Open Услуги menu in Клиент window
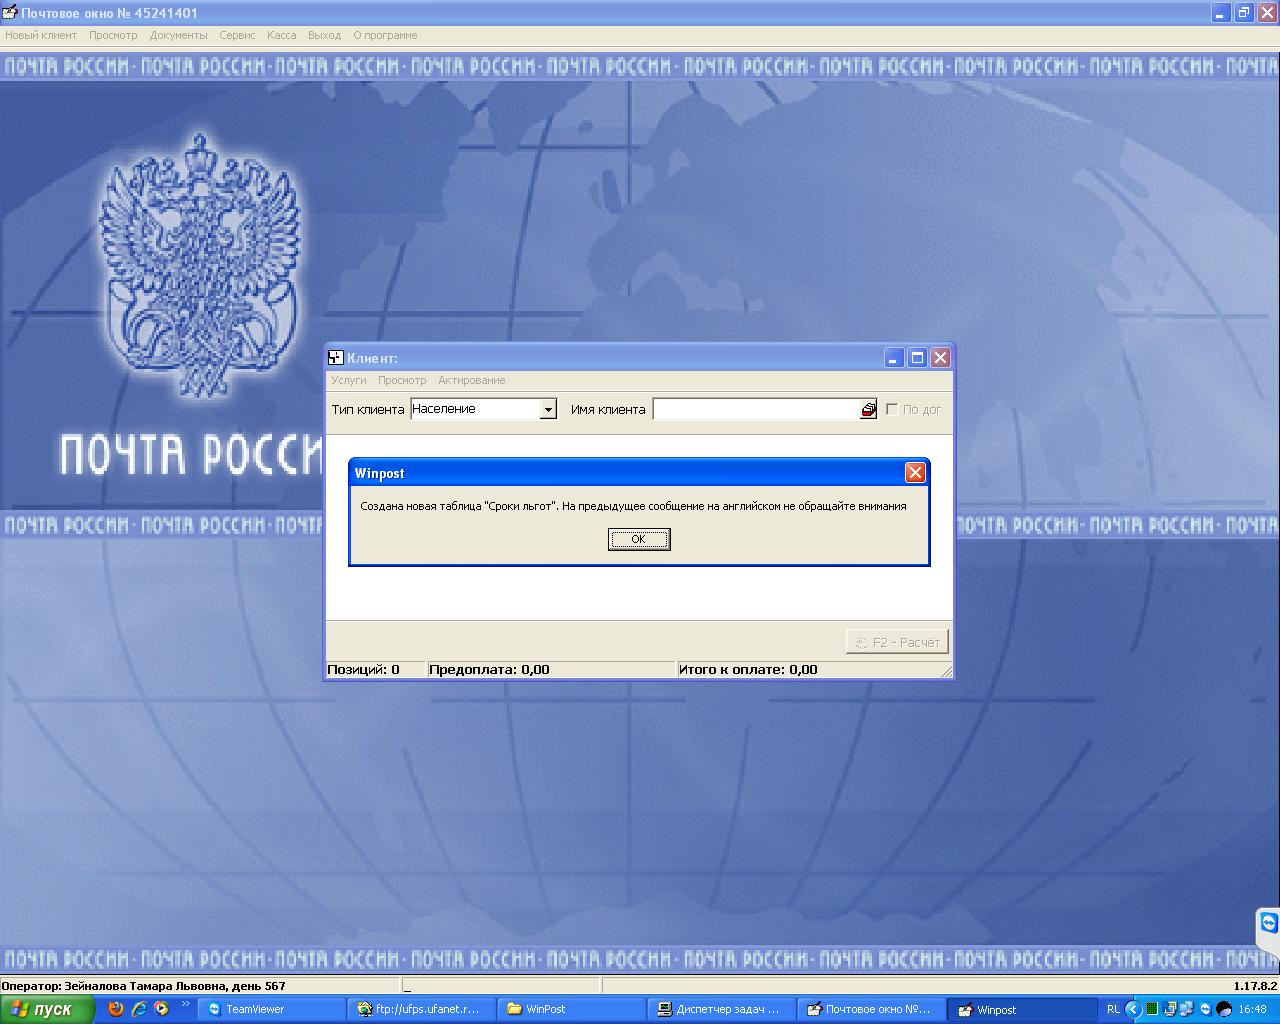Screen dimensions: 1280x1024 349,380
